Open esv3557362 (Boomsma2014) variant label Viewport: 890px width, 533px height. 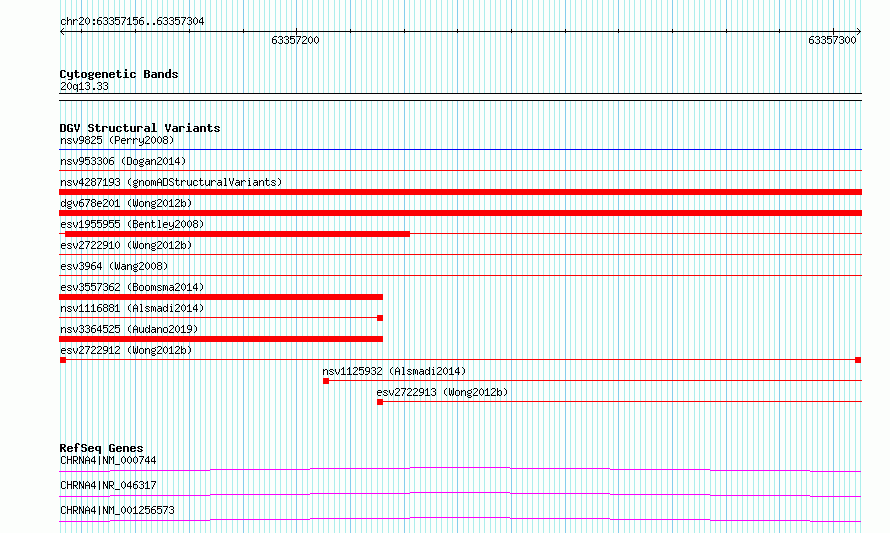coord(132,287)
